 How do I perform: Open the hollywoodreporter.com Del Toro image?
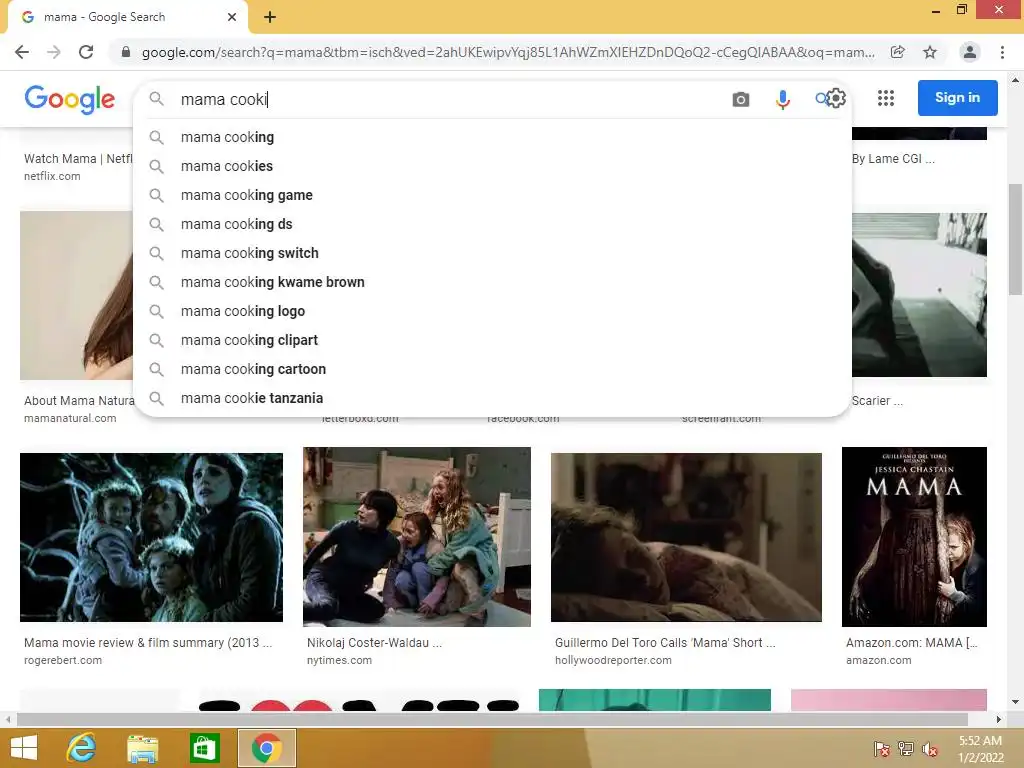pyautogui.click(x=686, y=537)
